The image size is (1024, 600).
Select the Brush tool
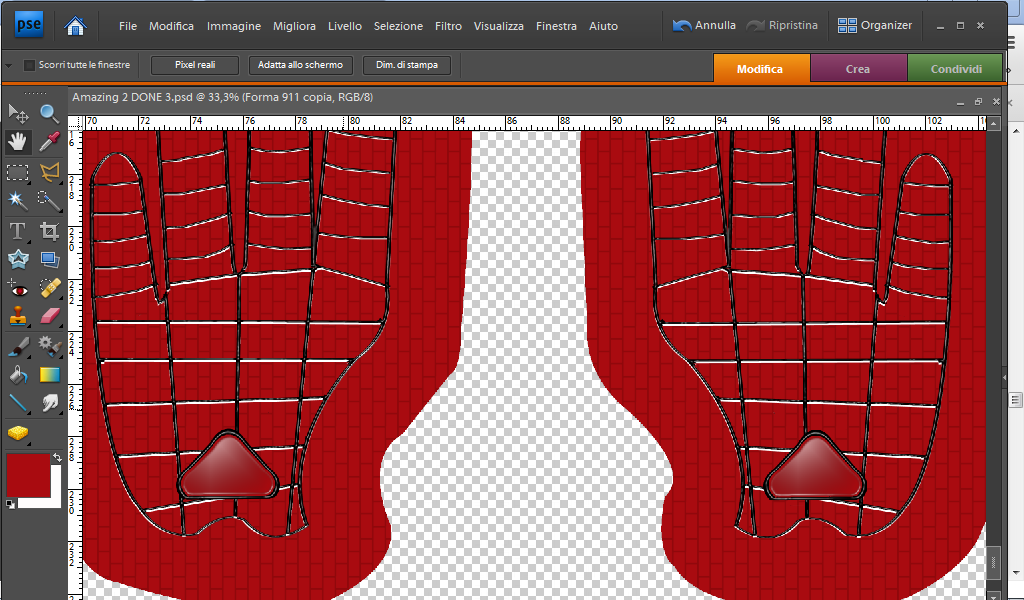point(18,346)
